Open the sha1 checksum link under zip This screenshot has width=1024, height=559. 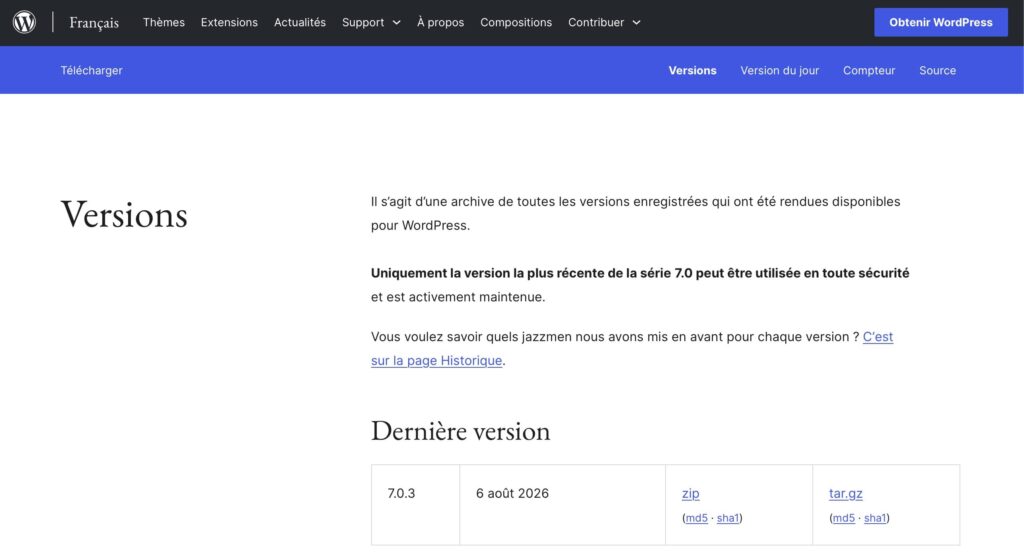[x=728, y=518]
